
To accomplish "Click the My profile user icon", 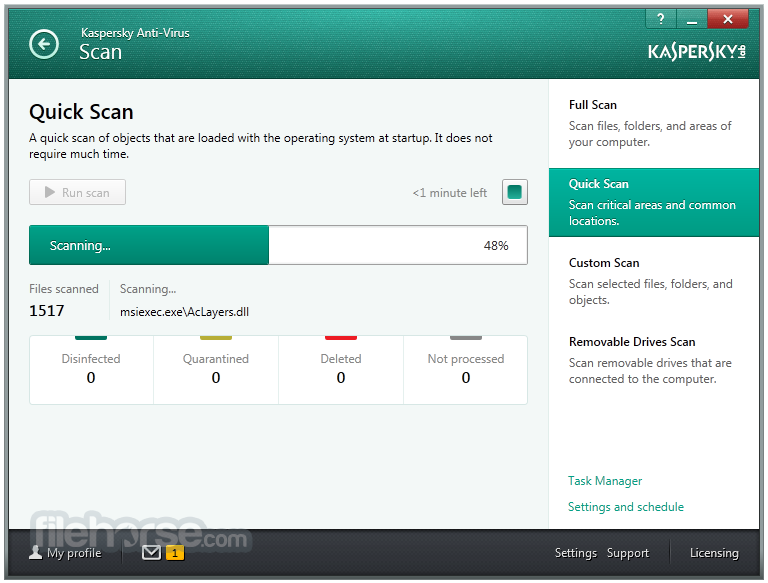I will click(35, 553).
